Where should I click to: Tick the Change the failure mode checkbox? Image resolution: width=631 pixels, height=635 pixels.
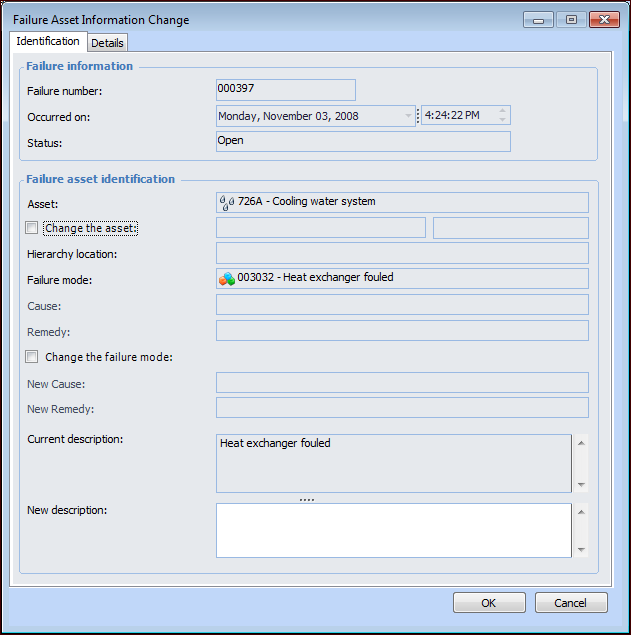coord(32,357)
